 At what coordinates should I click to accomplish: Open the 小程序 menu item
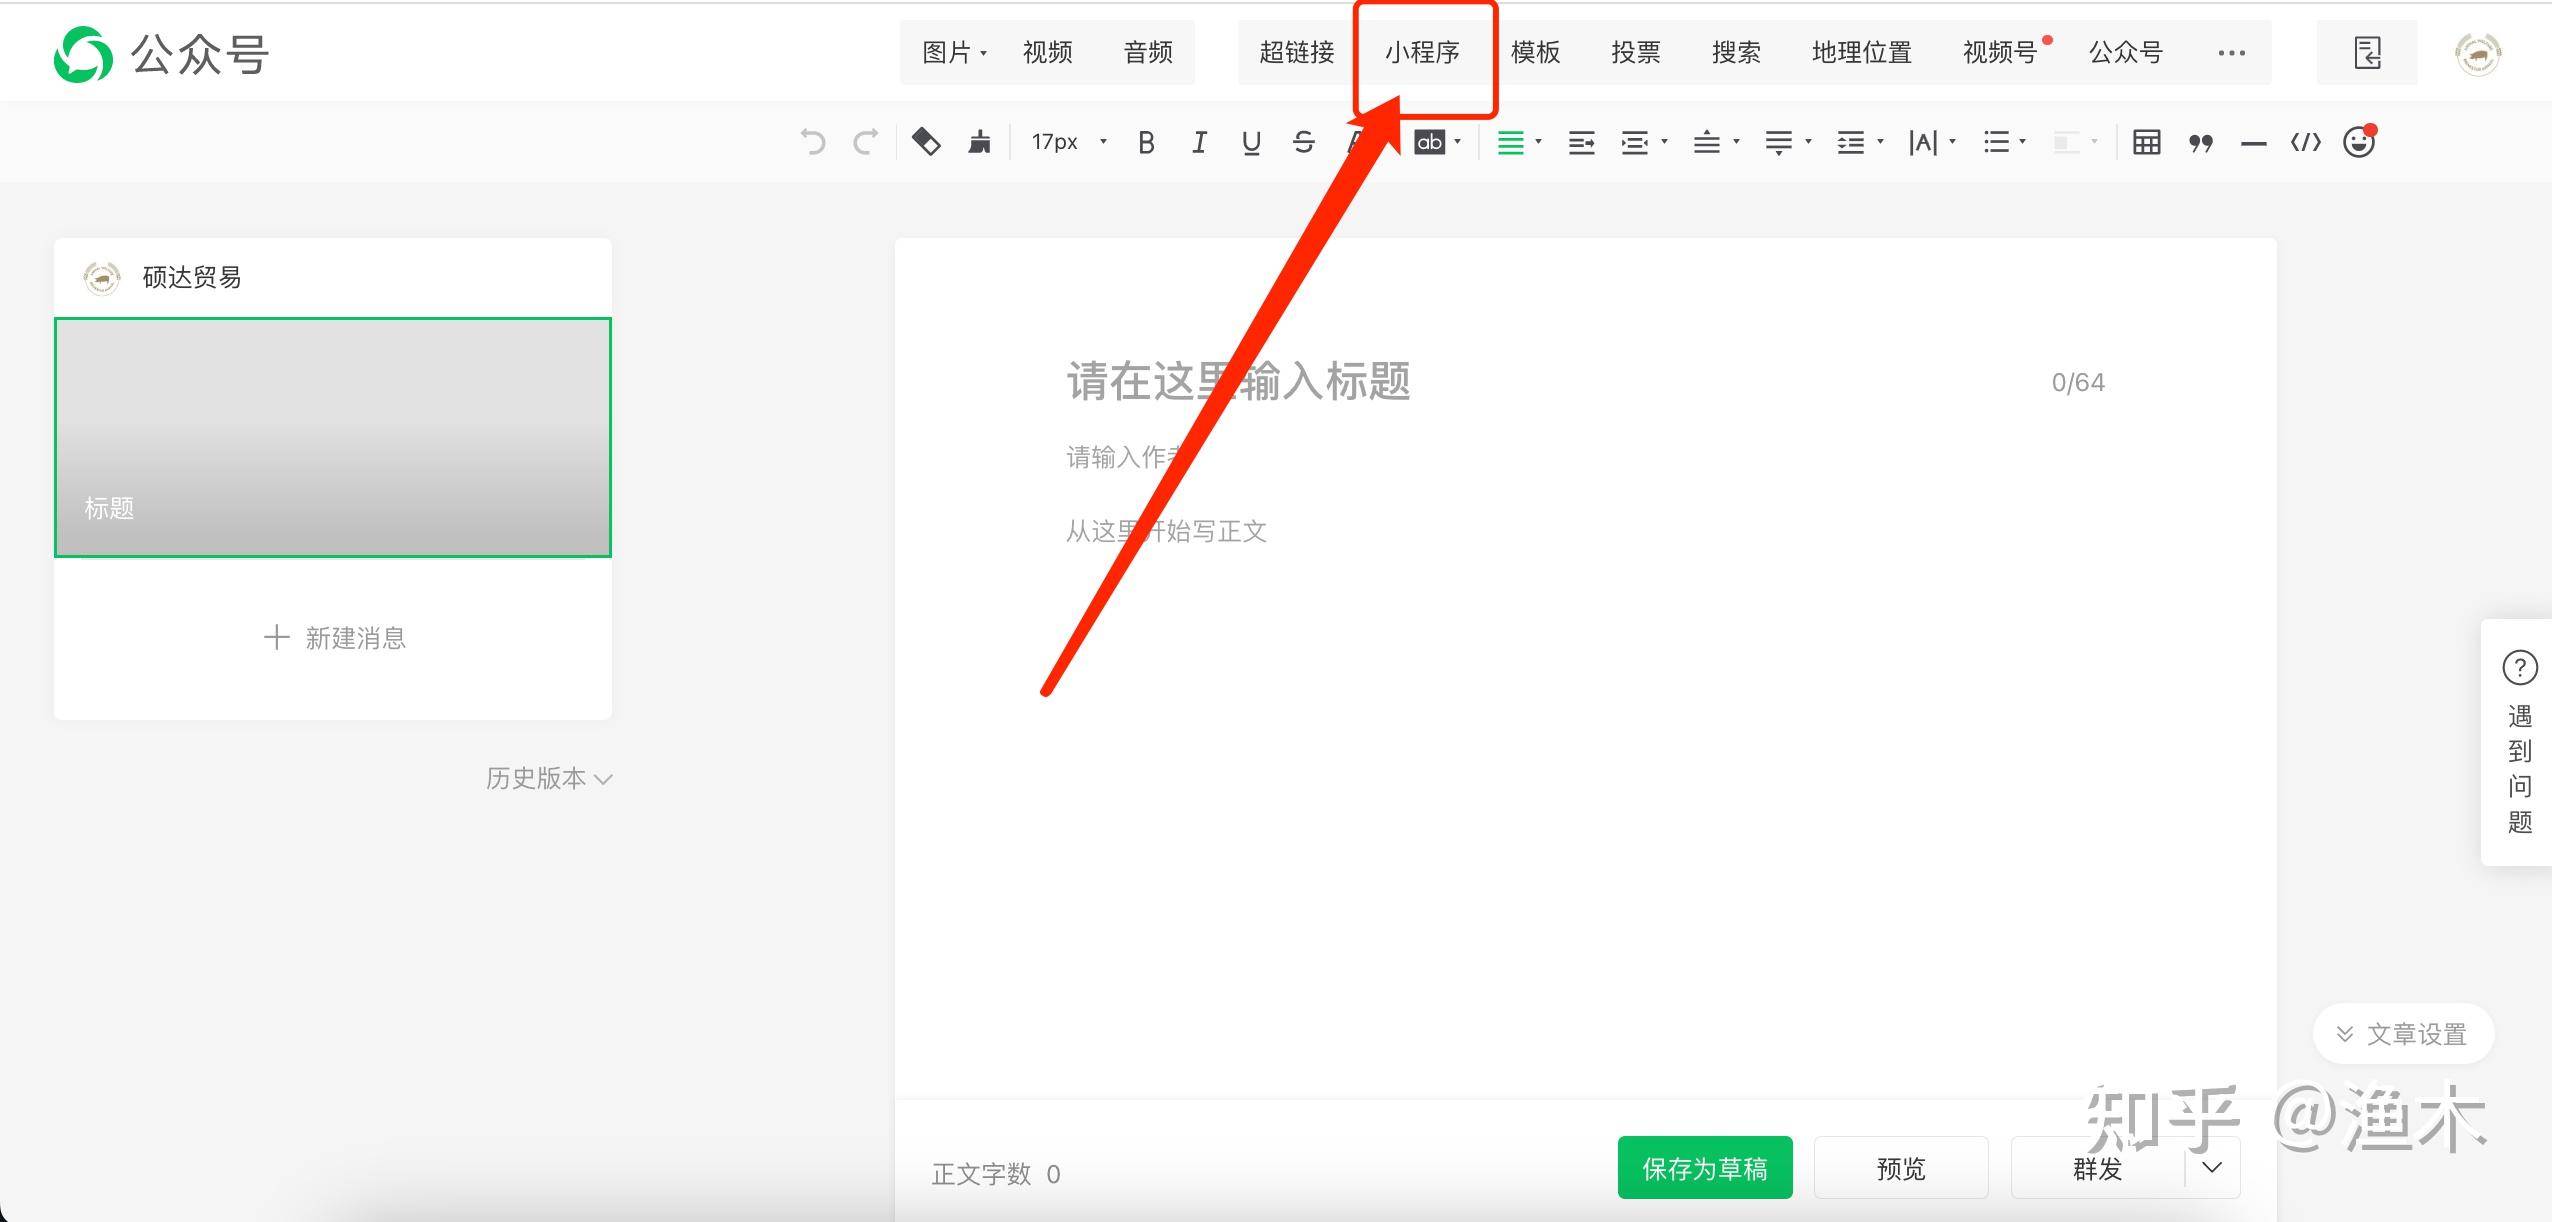[x=1422, y=52]
